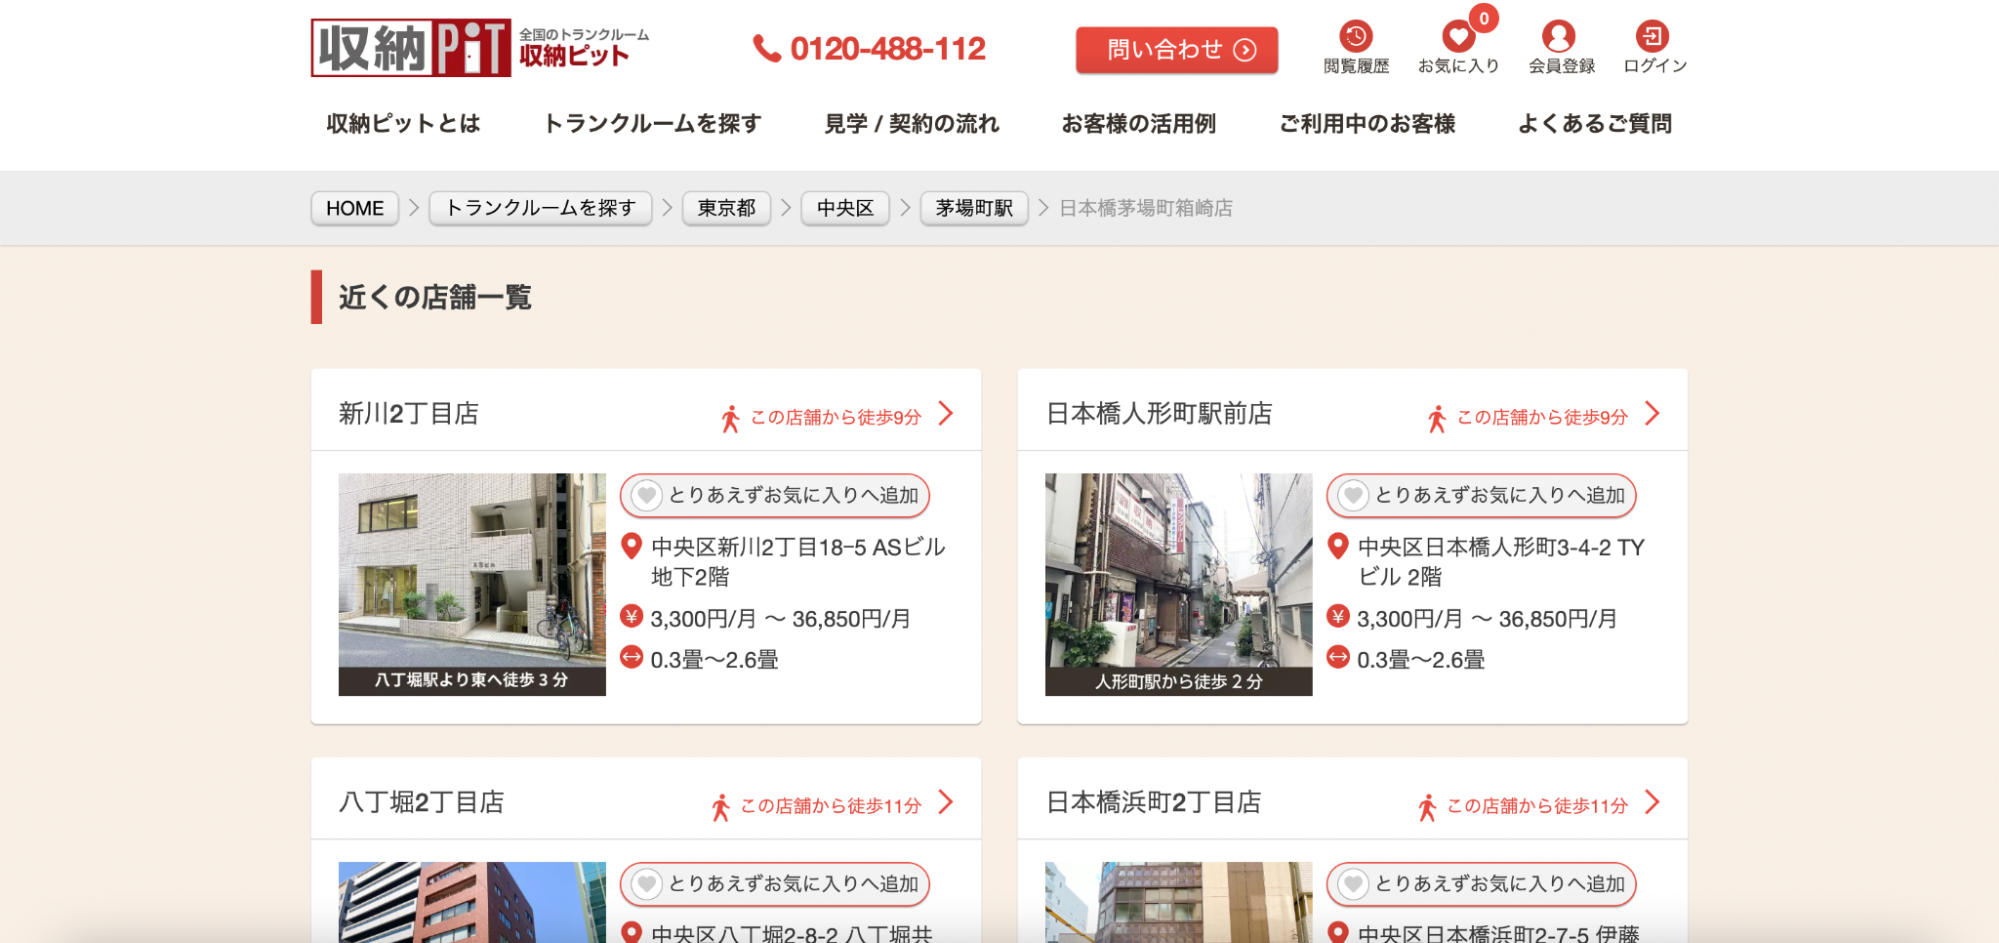
Task: Go to 中央区 in the breadcrumb
Action: [x=845, y=208]
